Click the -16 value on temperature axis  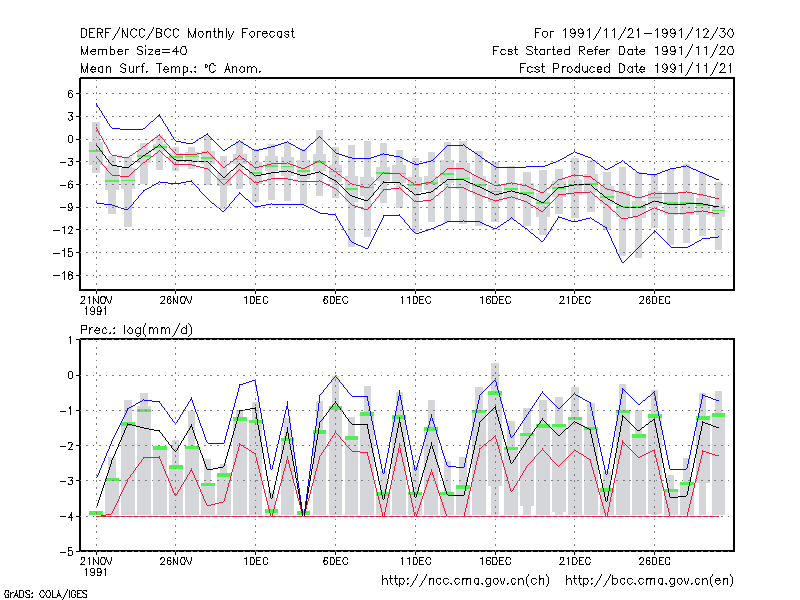coord(63,276)
